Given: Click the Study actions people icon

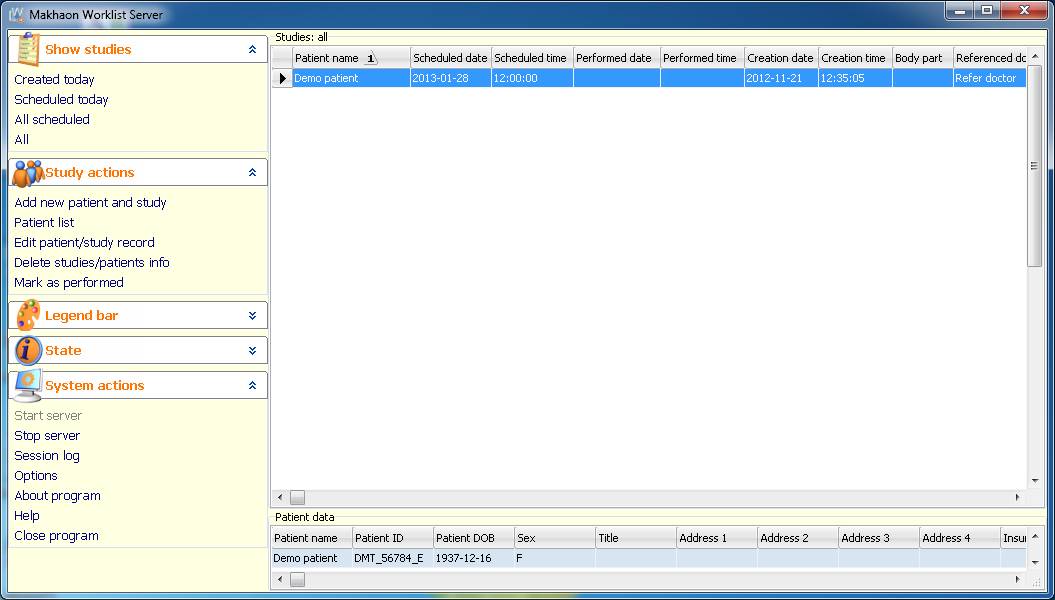Looking at the screenshot, I should 28,173.
